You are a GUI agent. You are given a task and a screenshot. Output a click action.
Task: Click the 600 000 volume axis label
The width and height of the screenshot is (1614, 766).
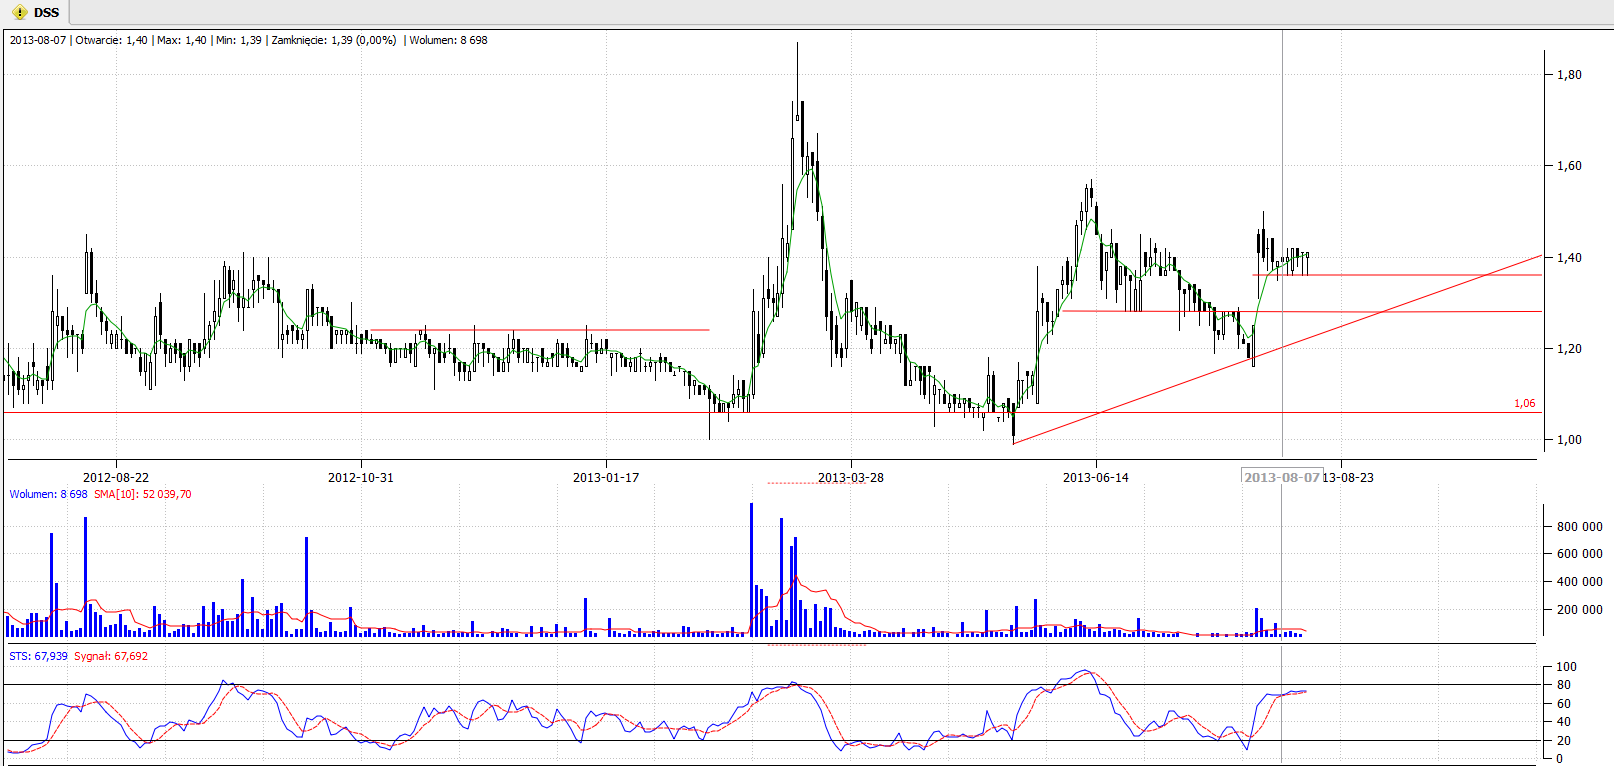pyautogui.click(x=1579, y=554)
